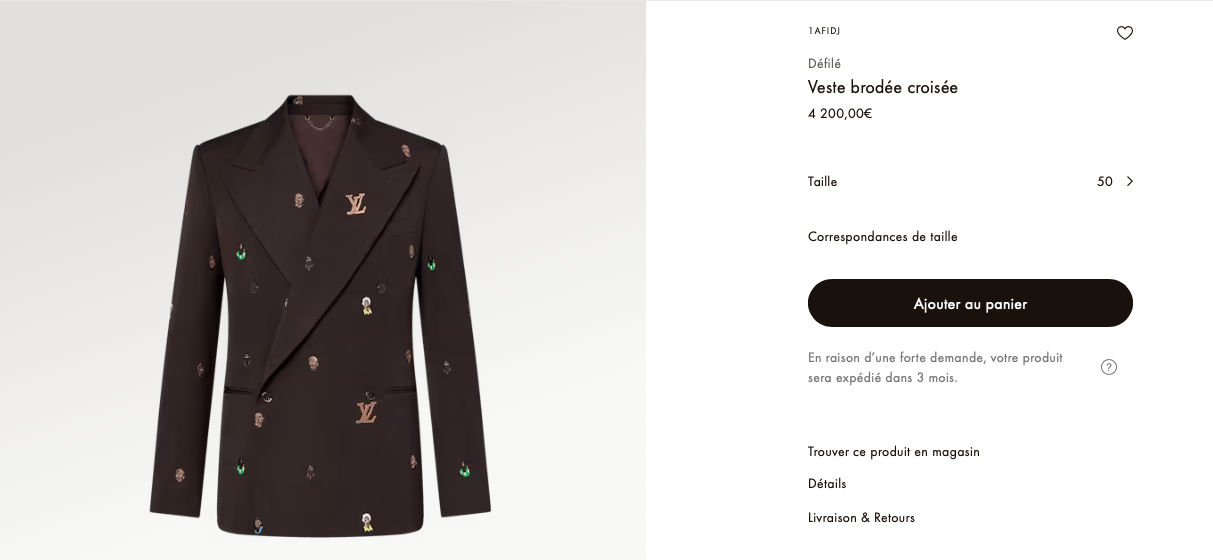1213x560 pixels.
Task: Click the question mark shipping info icon
Action: tap(1109, 367)
